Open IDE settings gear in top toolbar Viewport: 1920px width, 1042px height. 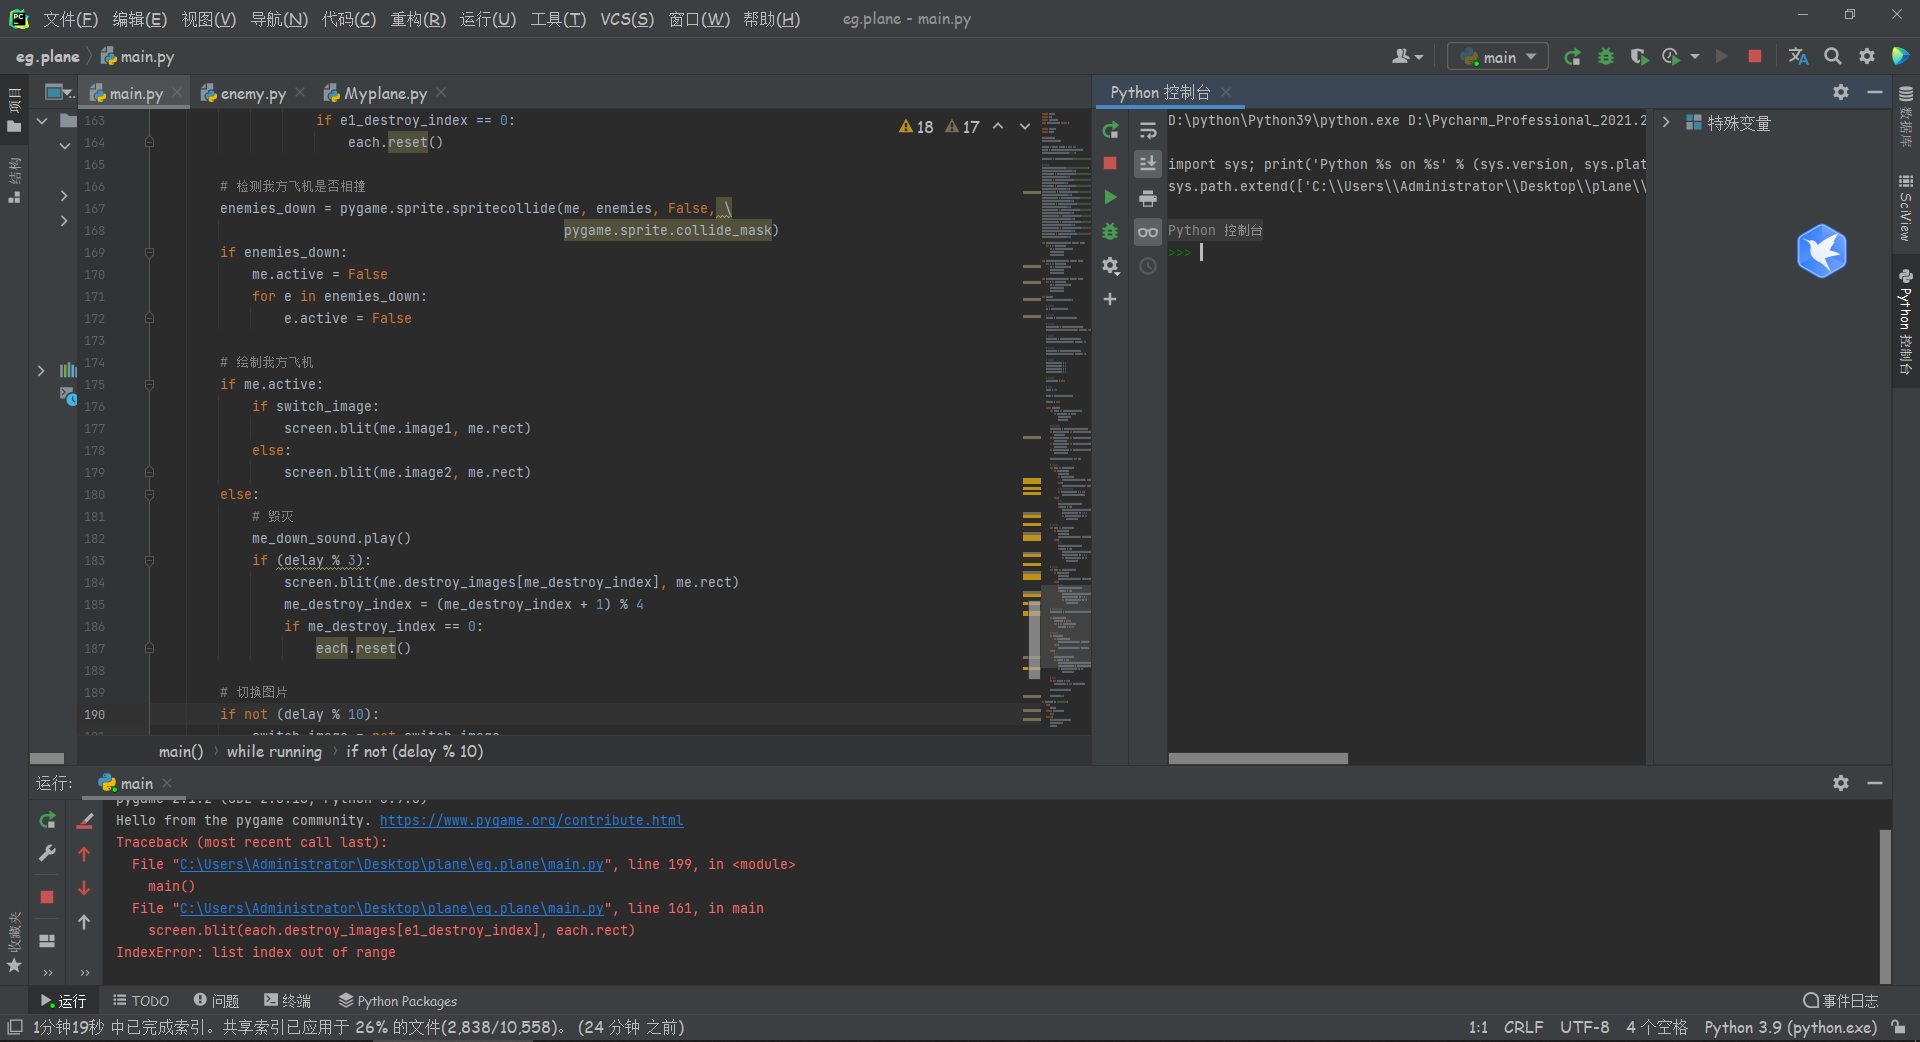(x=1866, y=57)
